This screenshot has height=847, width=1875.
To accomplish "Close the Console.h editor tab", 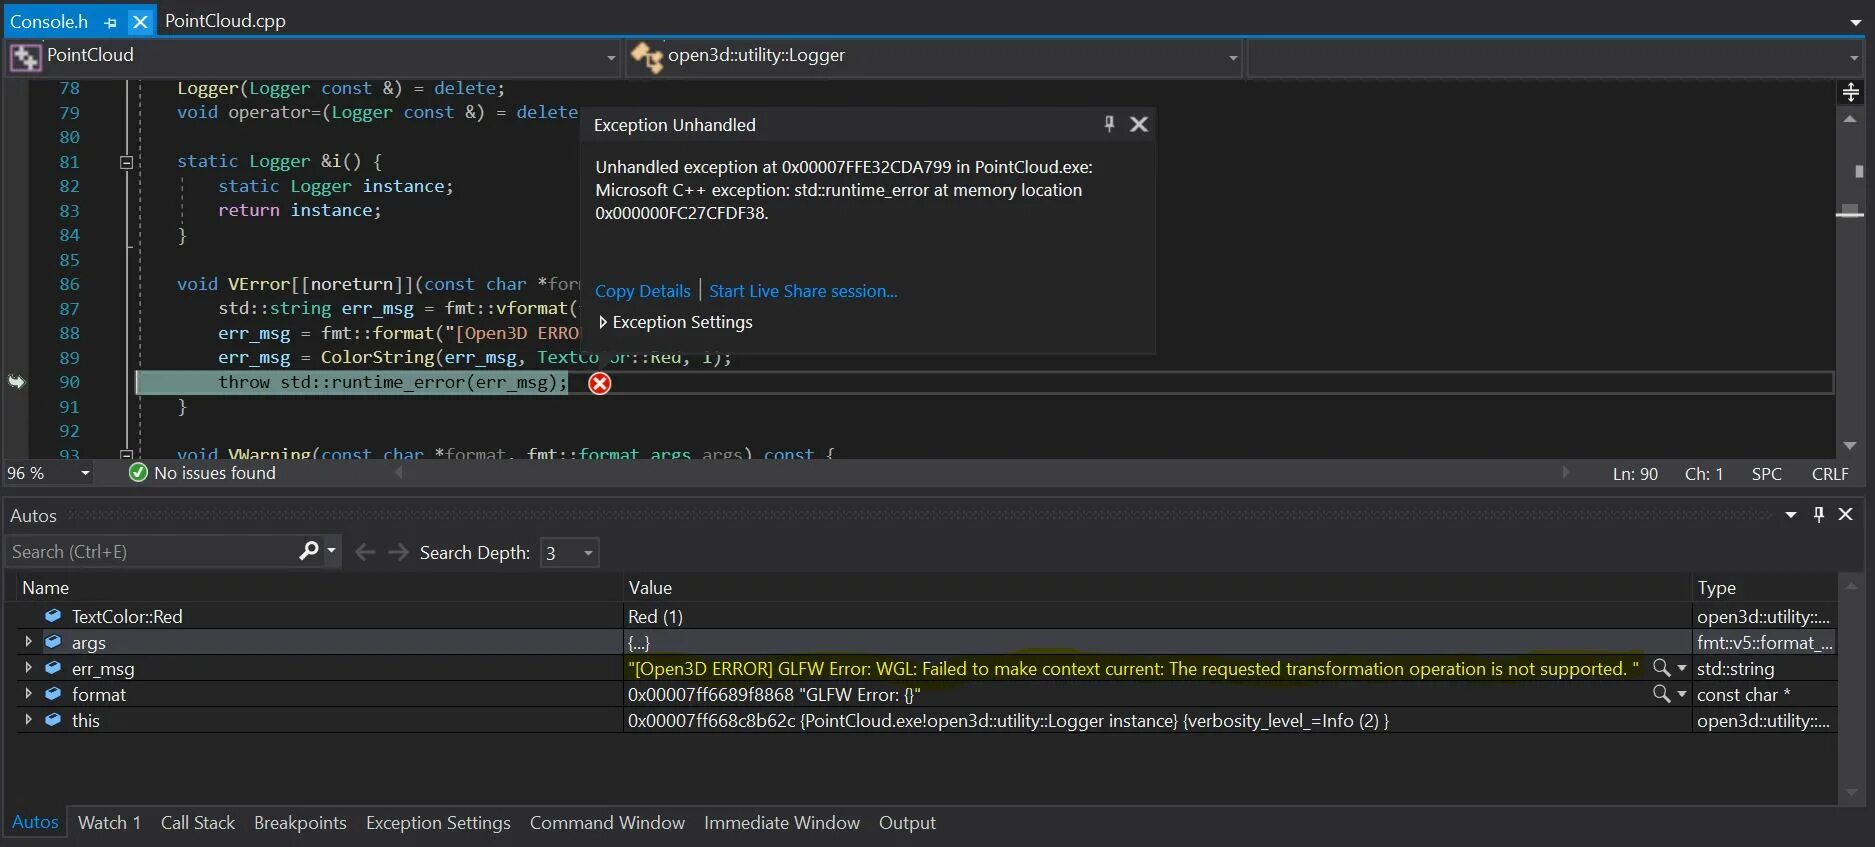I will (141, 21).
